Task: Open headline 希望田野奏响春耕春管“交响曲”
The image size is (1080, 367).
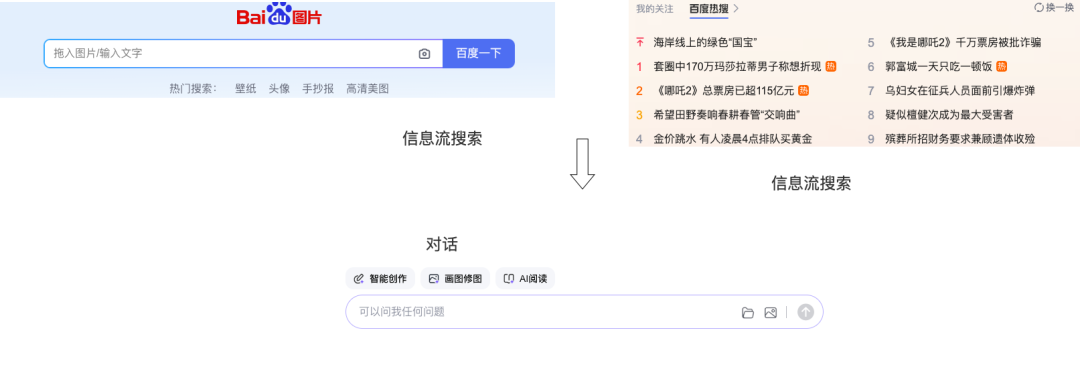Action: coord(727,115)
